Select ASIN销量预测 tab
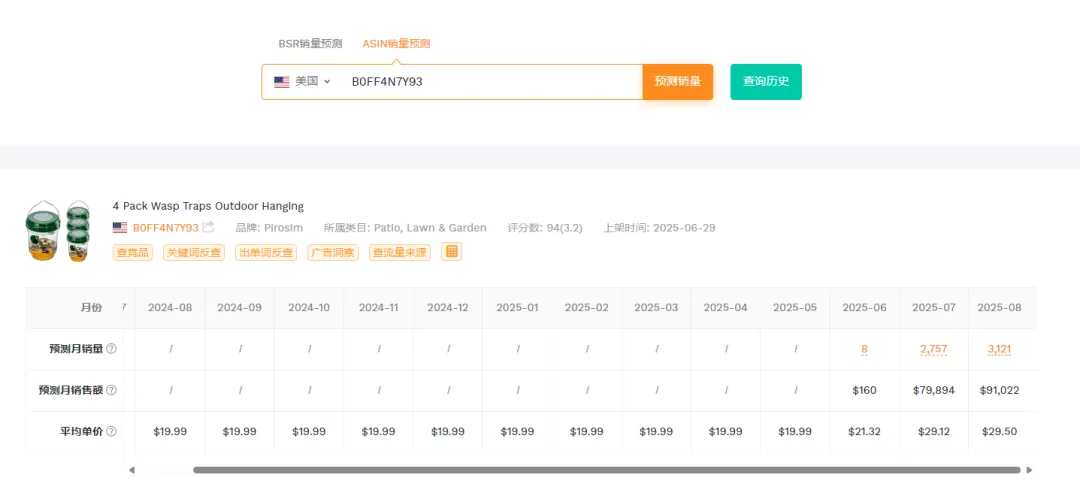Image resolution: width=1080 pixels, height=487 pixels. (396, 43)
